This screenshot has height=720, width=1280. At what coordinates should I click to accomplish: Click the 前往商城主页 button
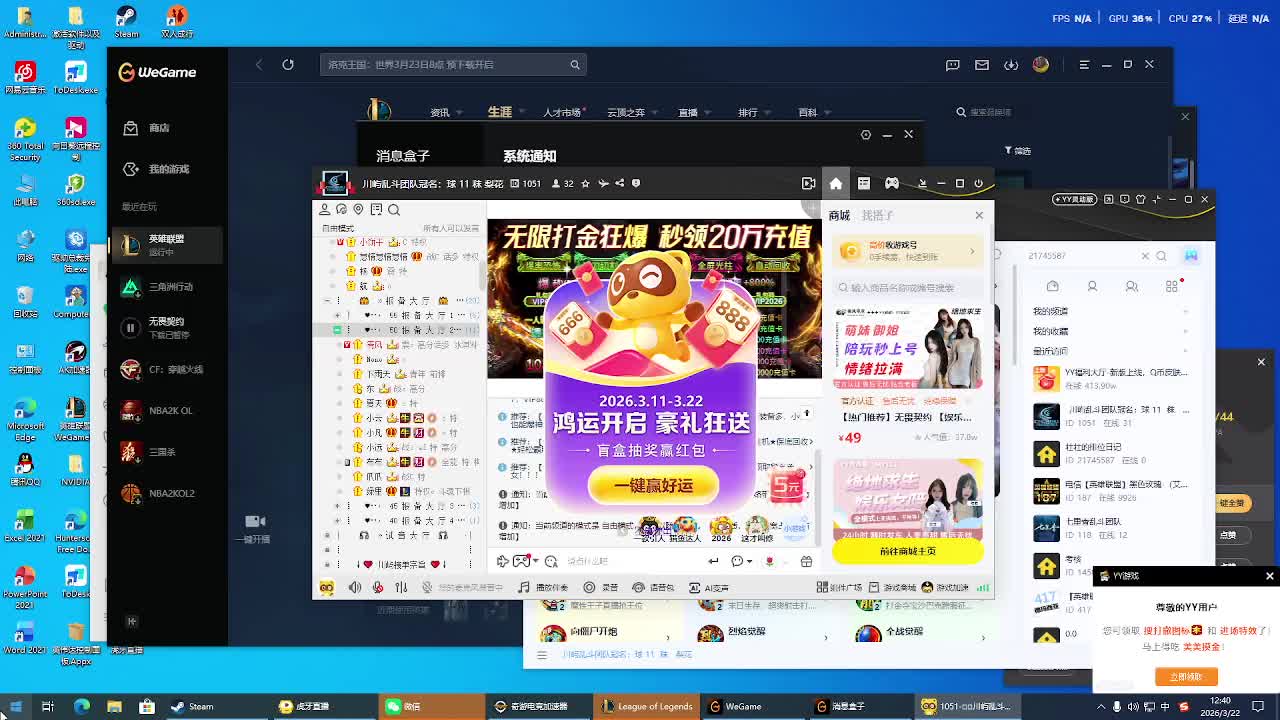(906, 552)
